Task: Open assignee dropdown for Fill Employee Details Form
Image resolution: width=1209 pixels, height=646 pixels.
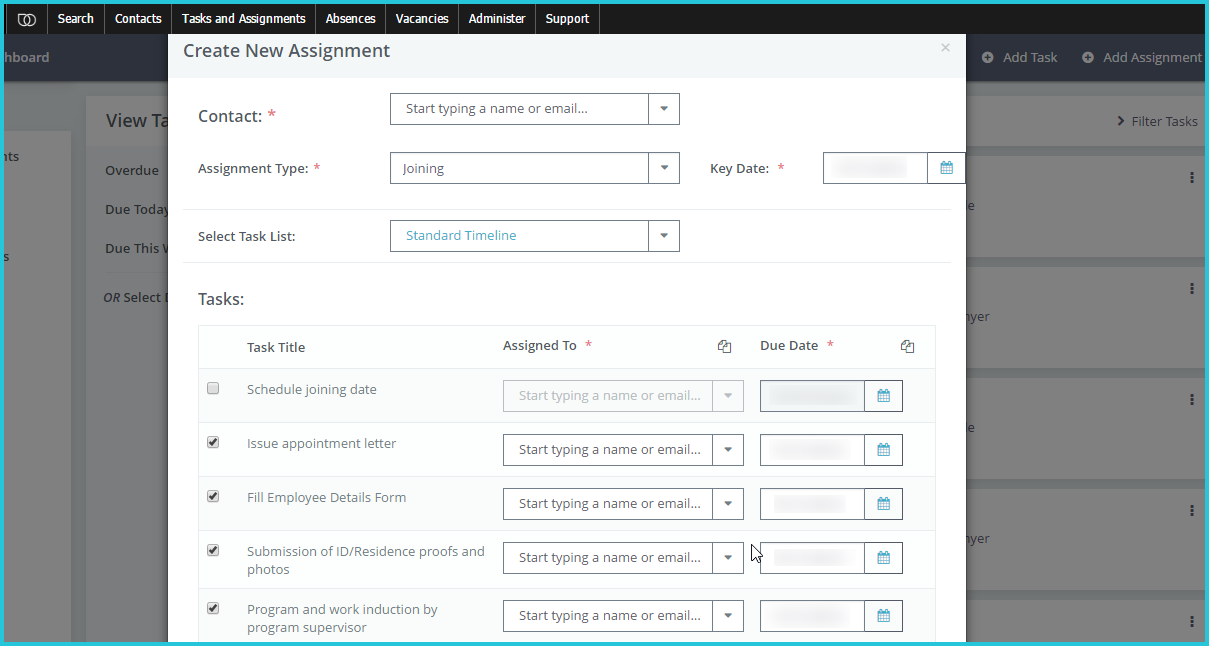Action: [x=728, y=504]
